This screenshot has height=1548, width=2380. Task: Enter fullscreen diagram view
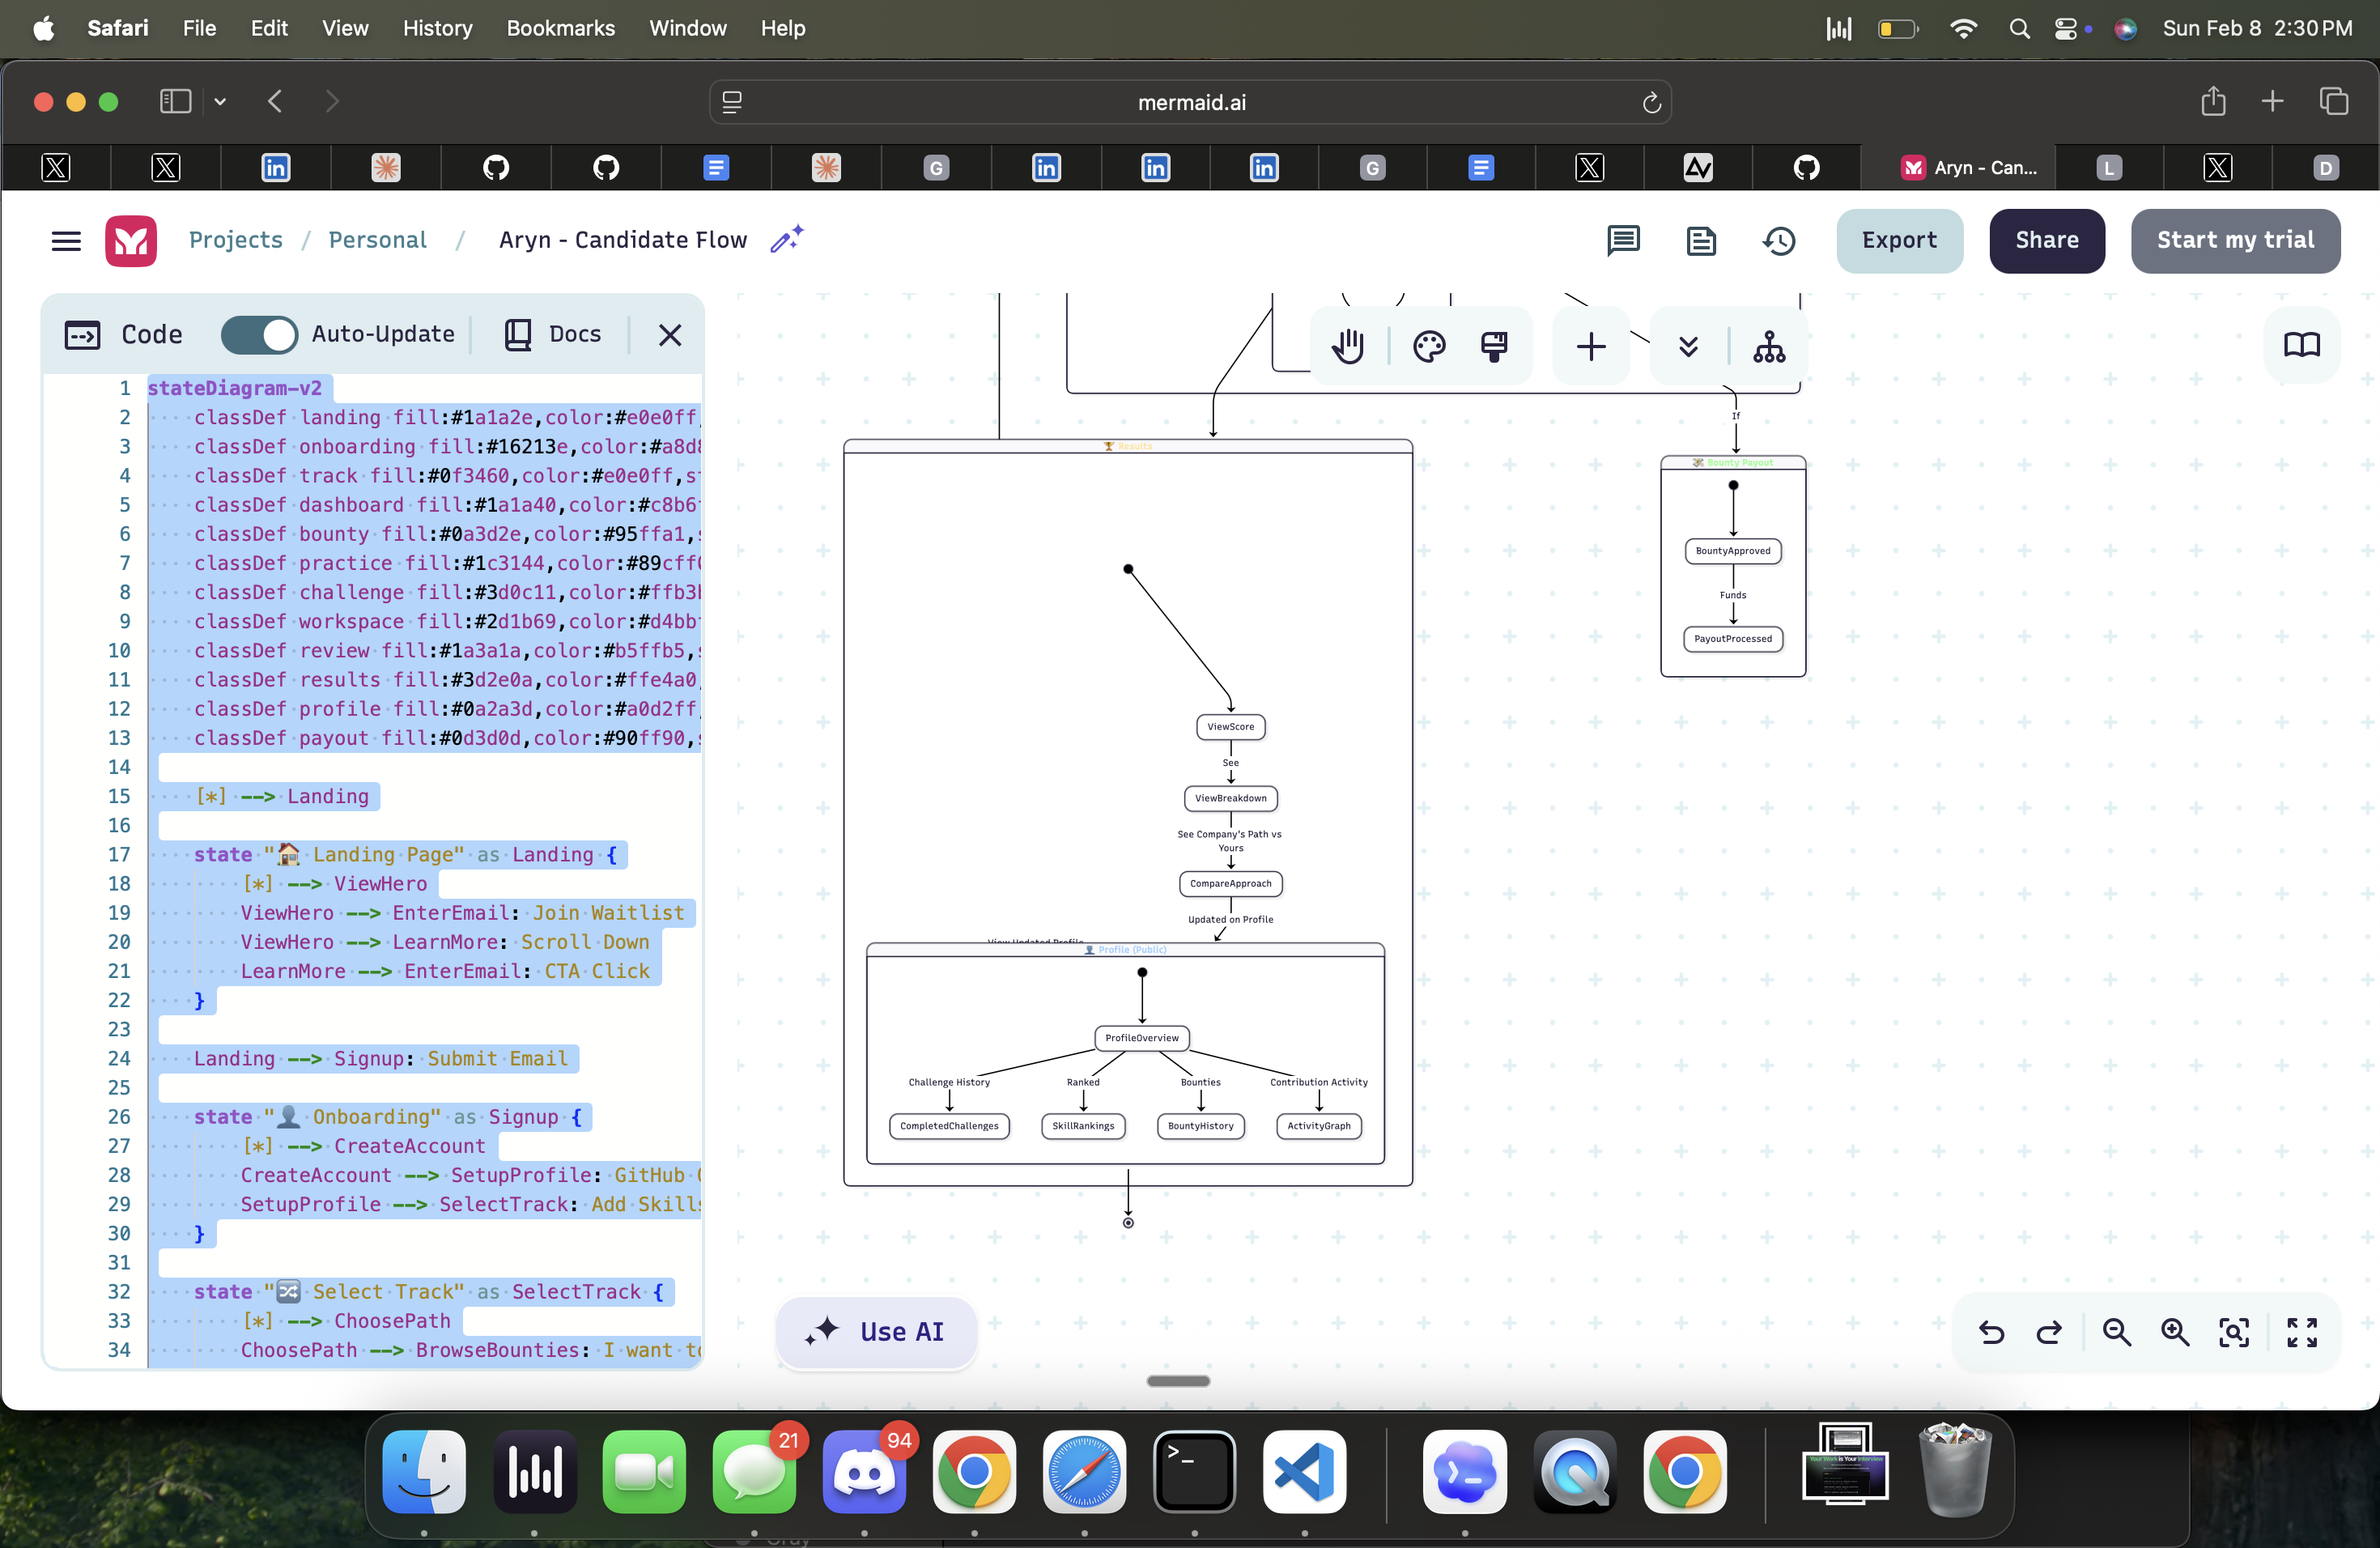tap(2301, 1332)
